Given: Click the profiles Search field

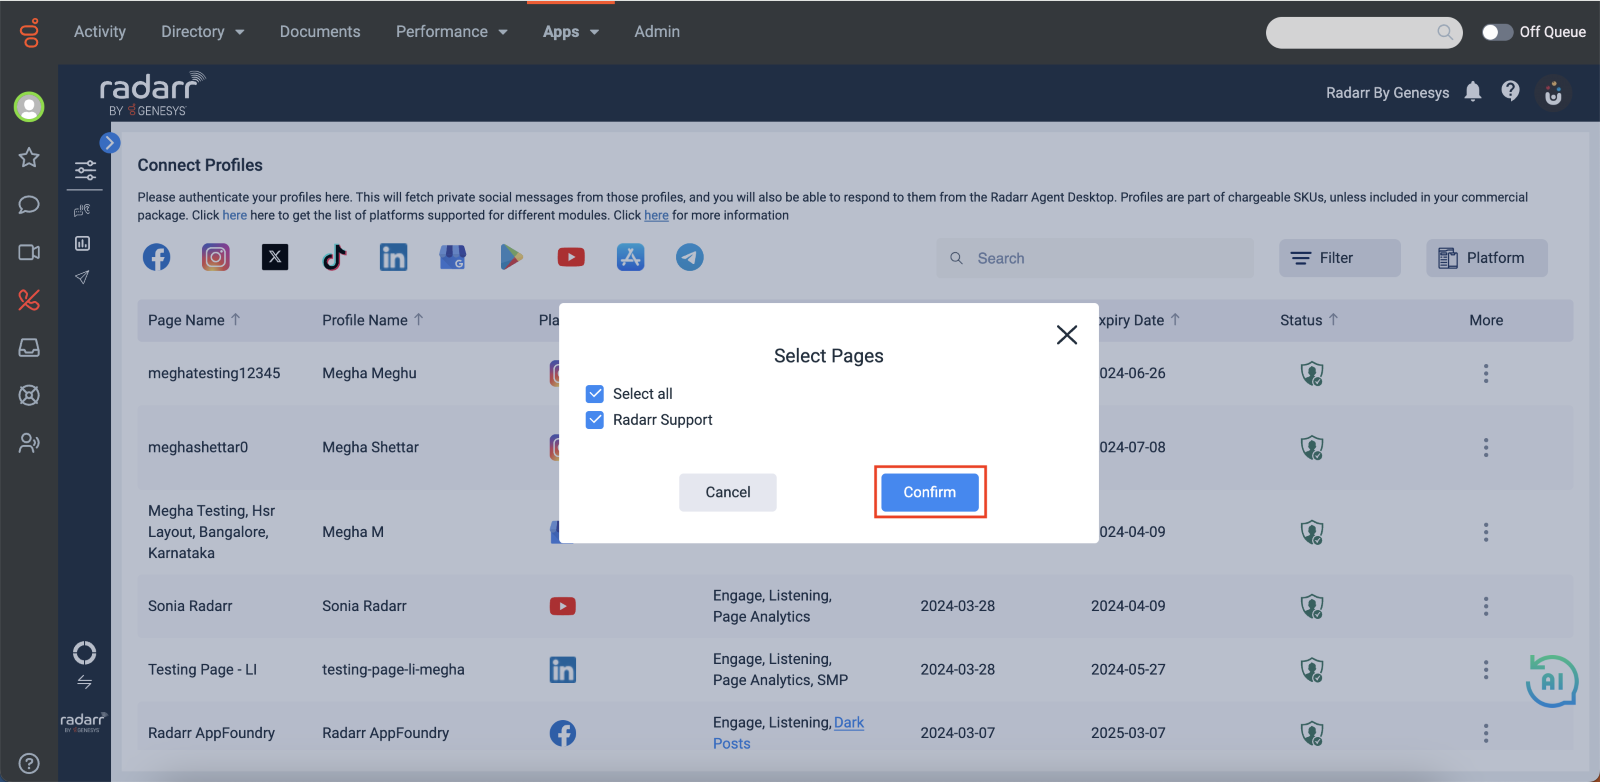Looking at the screenshot, I should pos(1095,258).
